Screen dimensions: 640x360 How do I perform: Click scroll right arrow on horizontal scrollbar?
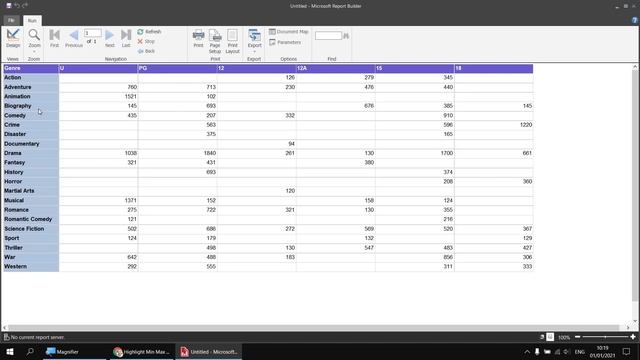(628, 327)
